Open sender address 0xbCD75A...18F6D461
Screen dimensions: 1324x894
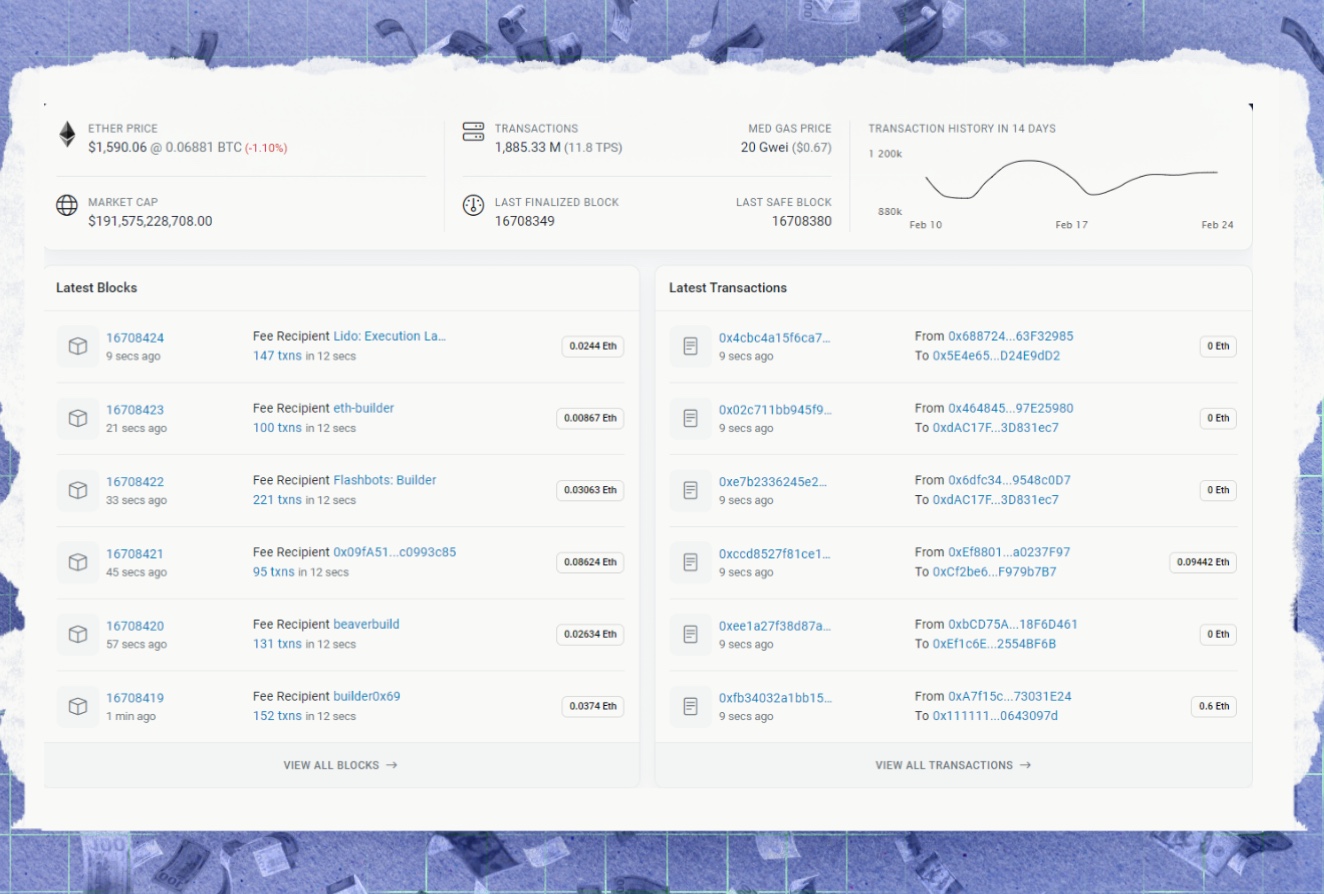(1013, 624)
